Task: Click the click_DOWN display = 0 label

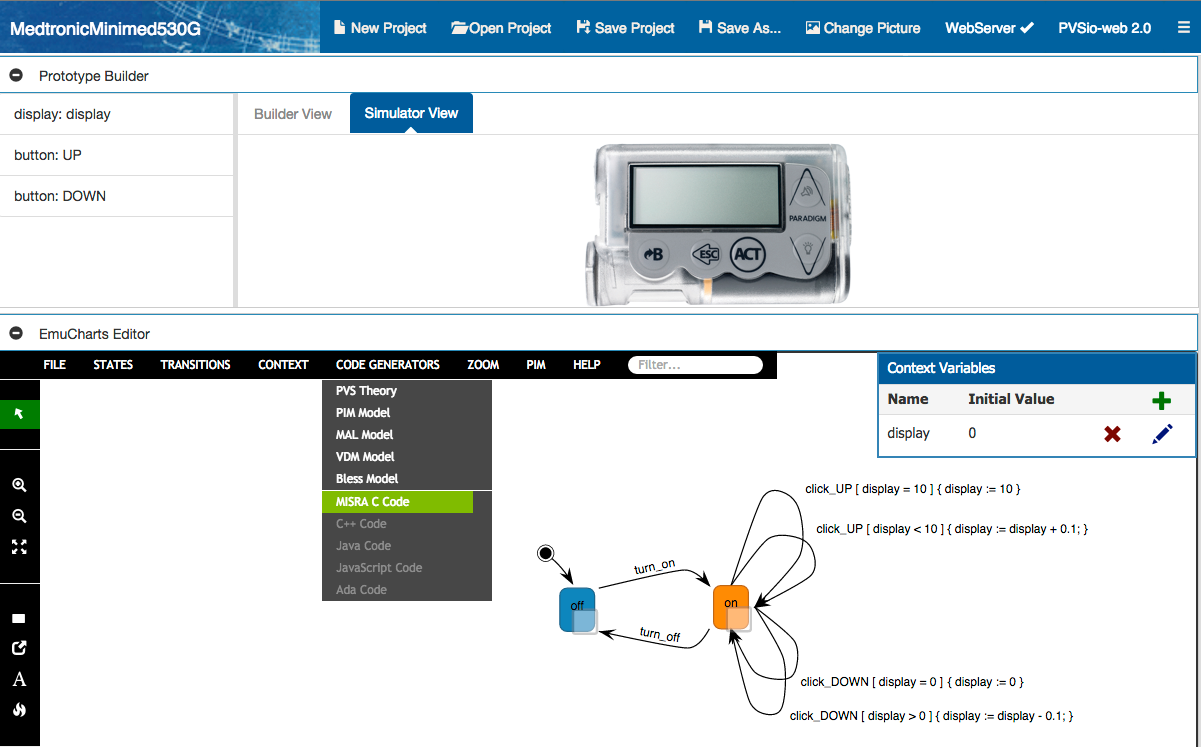Action: coord(912,682)
